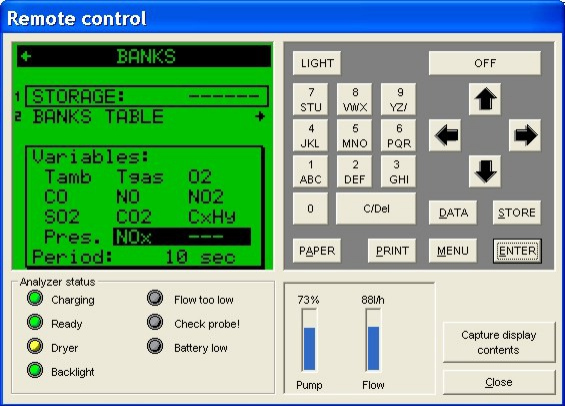This screenshot has width=565, height=406.
Task: Click Capture display contents button
Action: click(x=499, y=342)
